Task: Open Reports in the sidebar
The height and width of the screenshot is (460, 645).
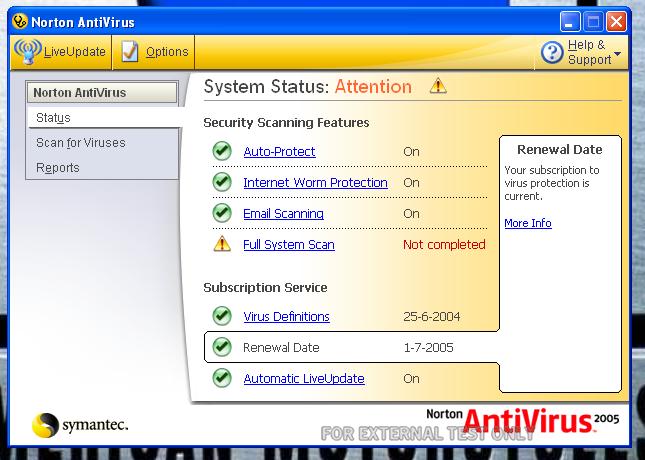Action: coord(58,168)
